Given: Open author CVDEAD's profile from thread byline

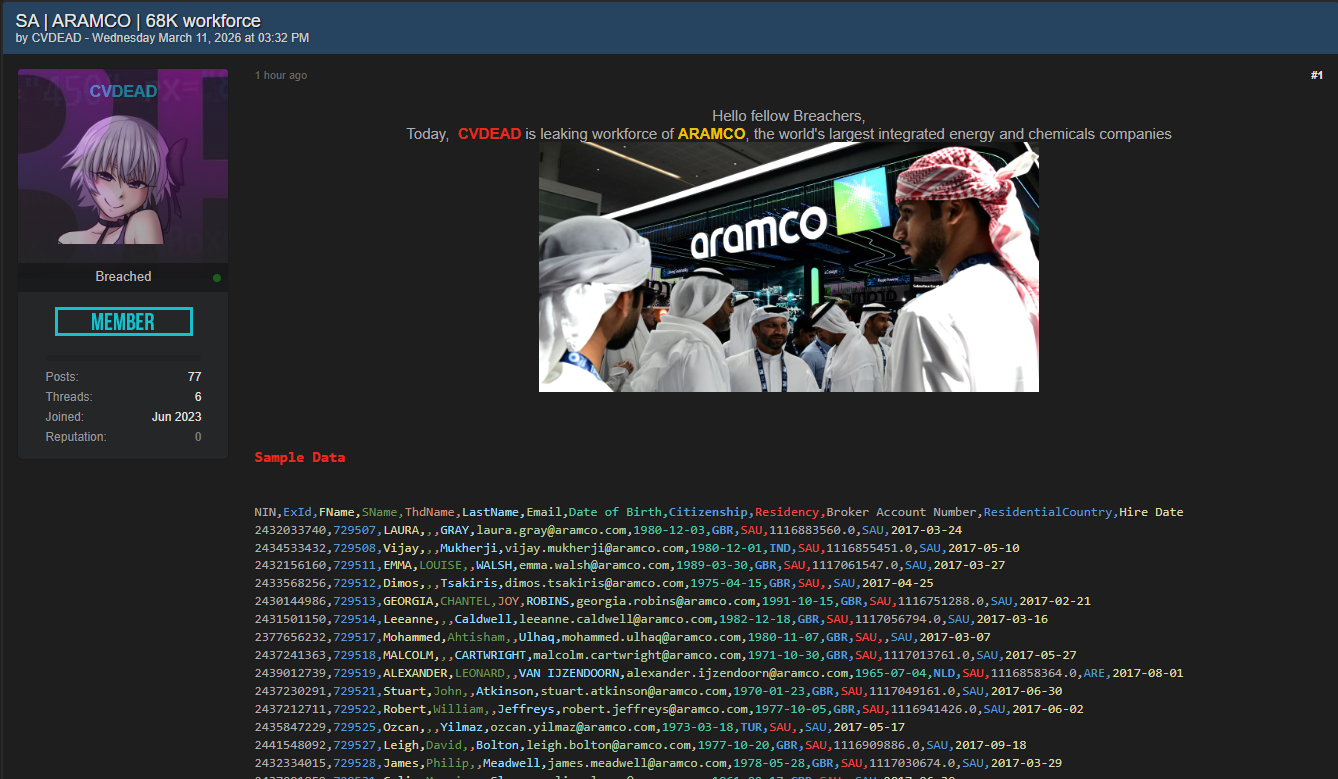Looking at the screenshot, I should coord(58,38).
